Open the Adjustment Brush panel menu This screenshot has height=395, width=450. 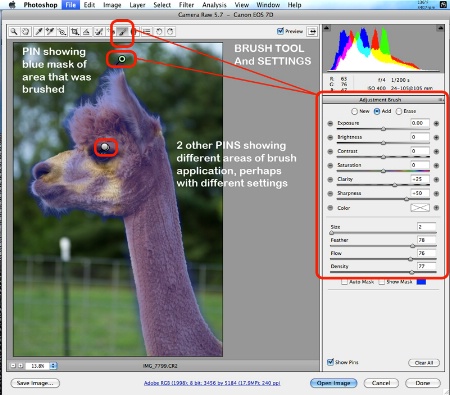tap(441, 100)
